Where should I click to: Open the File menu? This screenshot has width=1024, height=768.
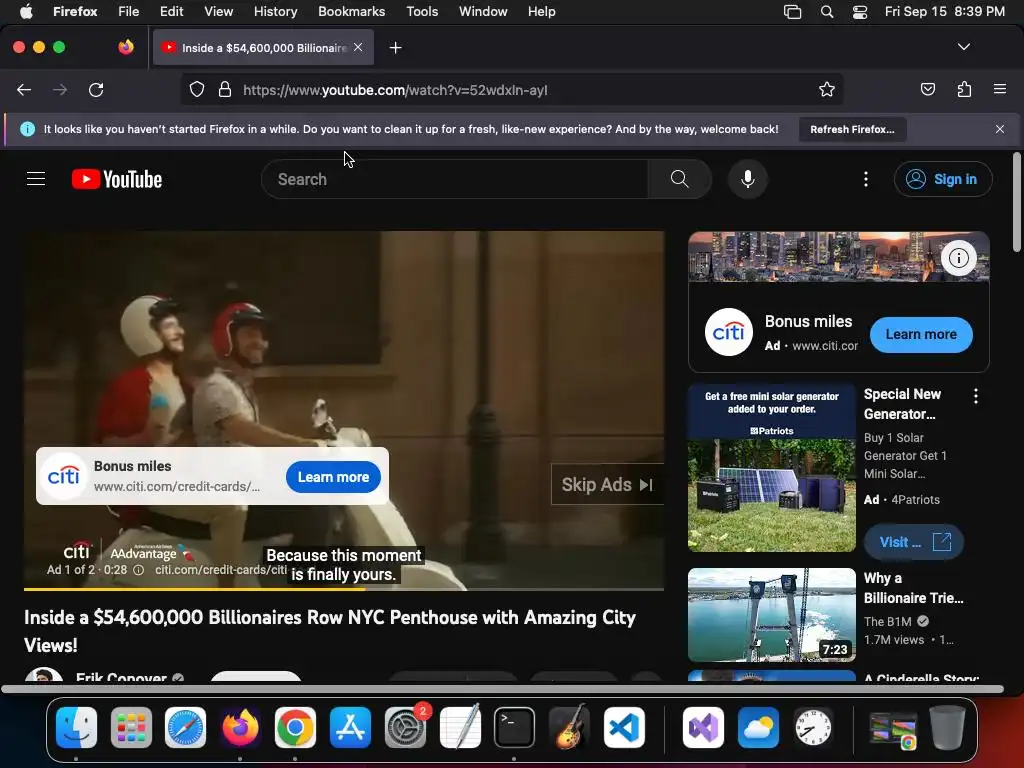[129, 12]
